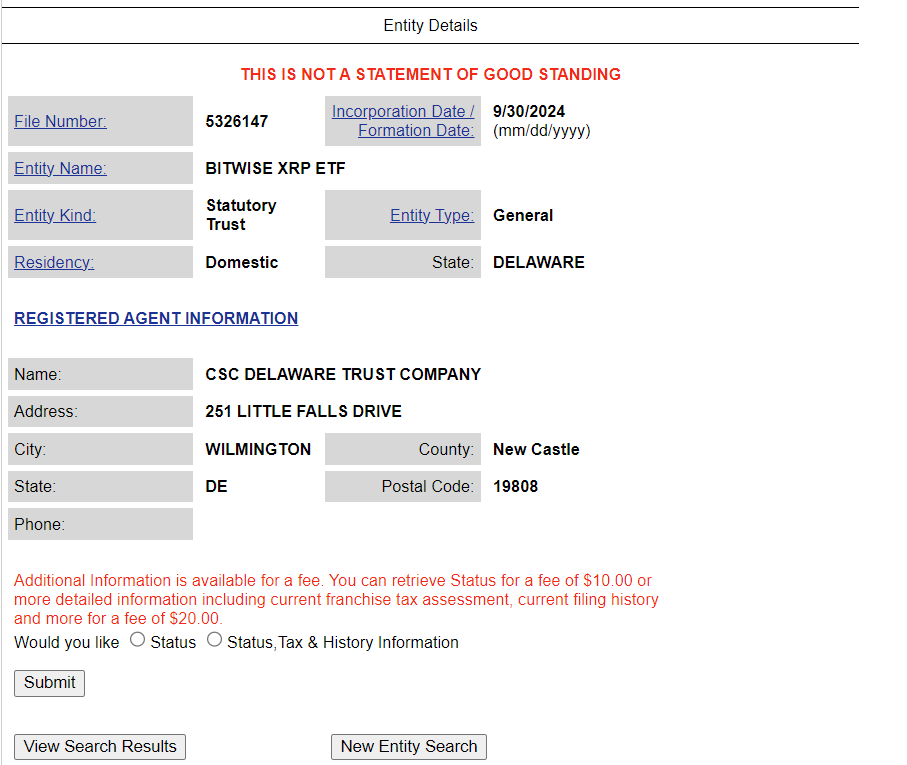Image resolution: width=907 pixels, height=765 pixels.
Task: Click the Residency link
Action: pos(54,262)
